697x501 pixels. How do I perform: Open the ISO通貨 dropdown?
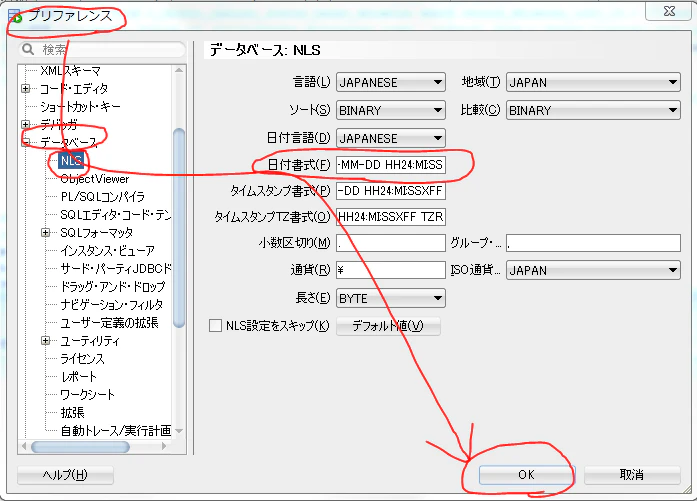[593, 270]
